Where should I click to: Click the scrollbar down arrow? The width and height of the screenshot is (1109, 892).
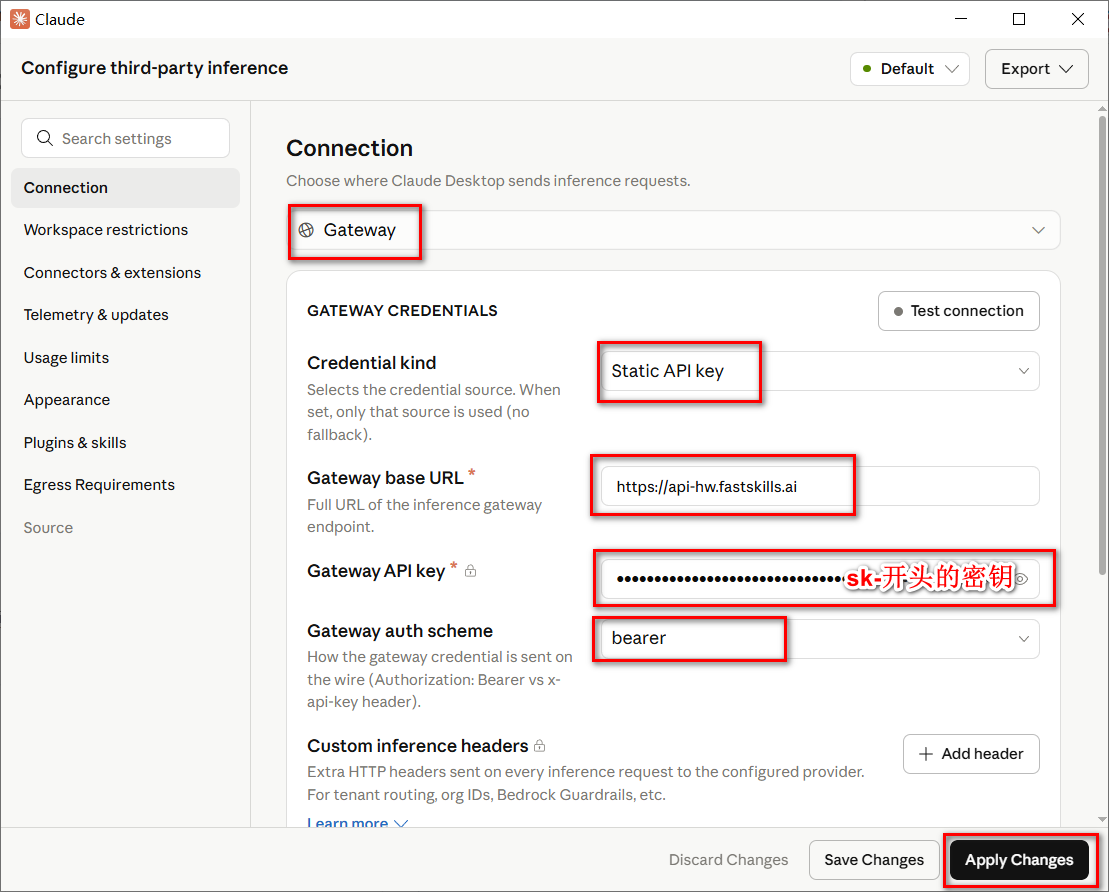[x=1102, y=819]
